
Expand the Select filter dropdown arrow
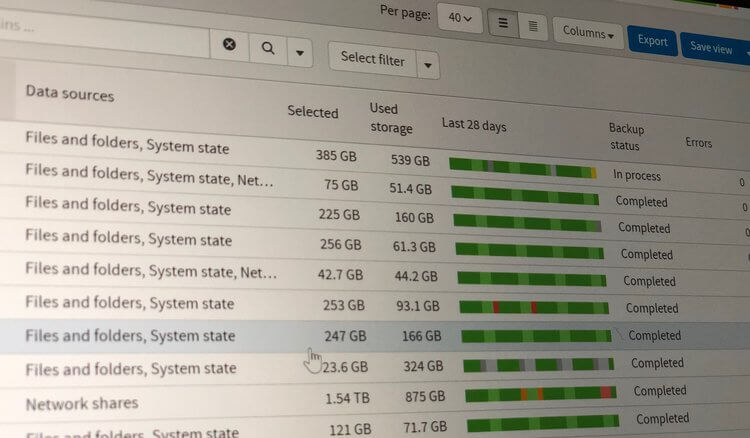point(428,65)
